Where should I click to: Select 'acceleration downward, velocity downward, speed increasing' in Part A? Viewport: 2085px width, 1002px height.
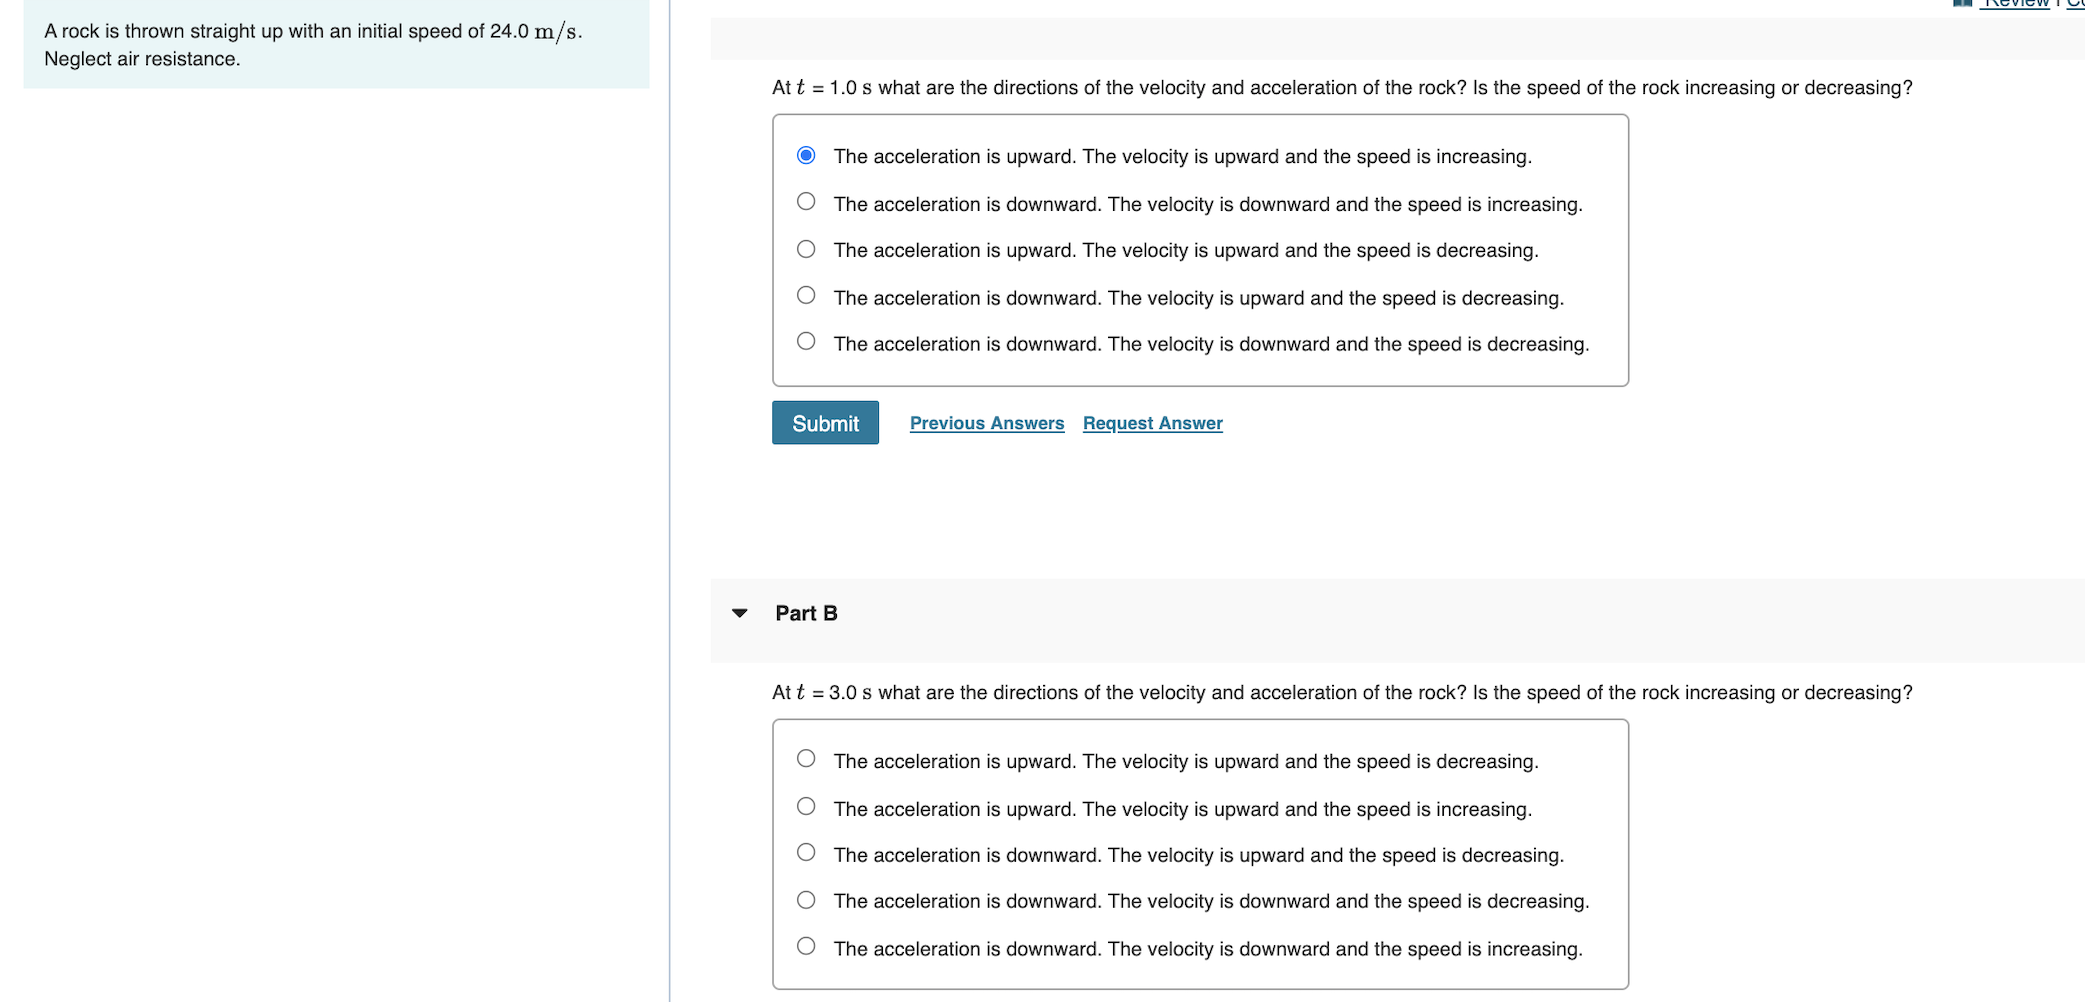(805, 200)
